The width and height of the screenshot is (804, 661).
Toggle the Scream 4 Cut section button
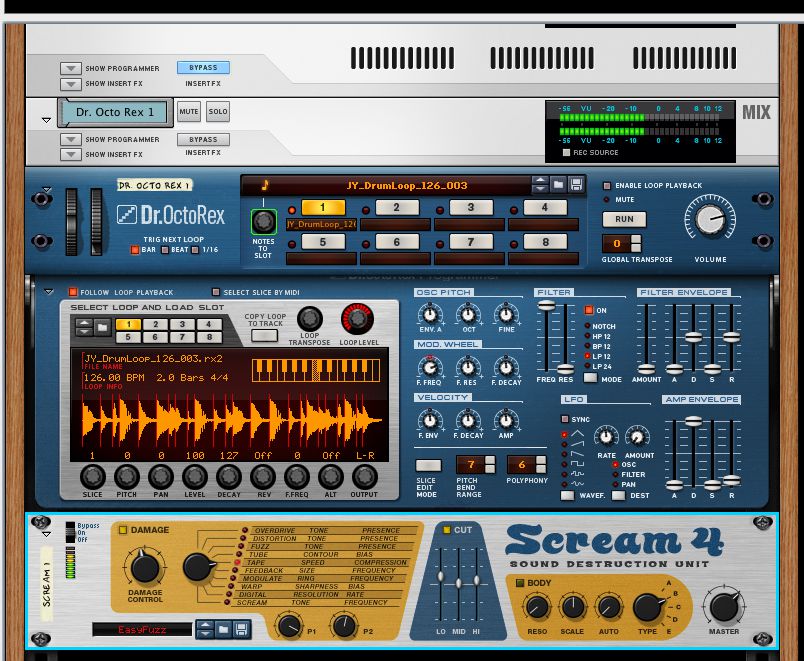click(447, 530)
